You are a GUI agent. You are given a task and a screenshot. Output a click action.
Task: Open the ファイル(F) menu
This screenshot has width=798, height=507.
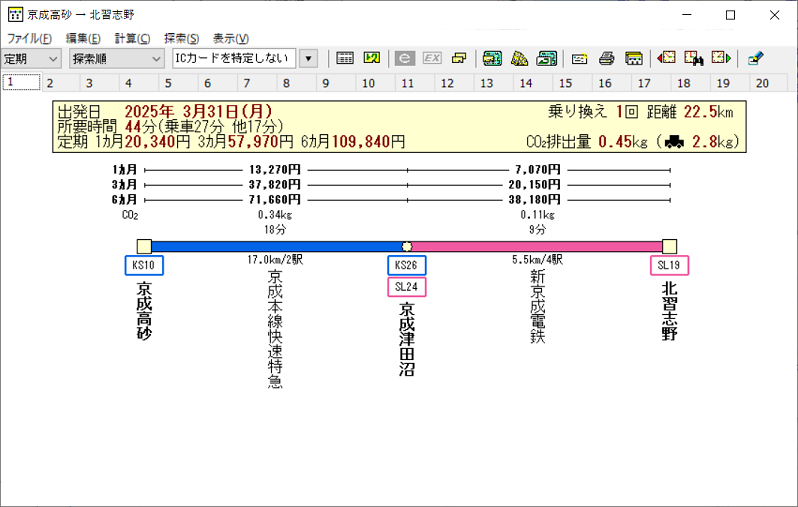[x=30, y=38]
